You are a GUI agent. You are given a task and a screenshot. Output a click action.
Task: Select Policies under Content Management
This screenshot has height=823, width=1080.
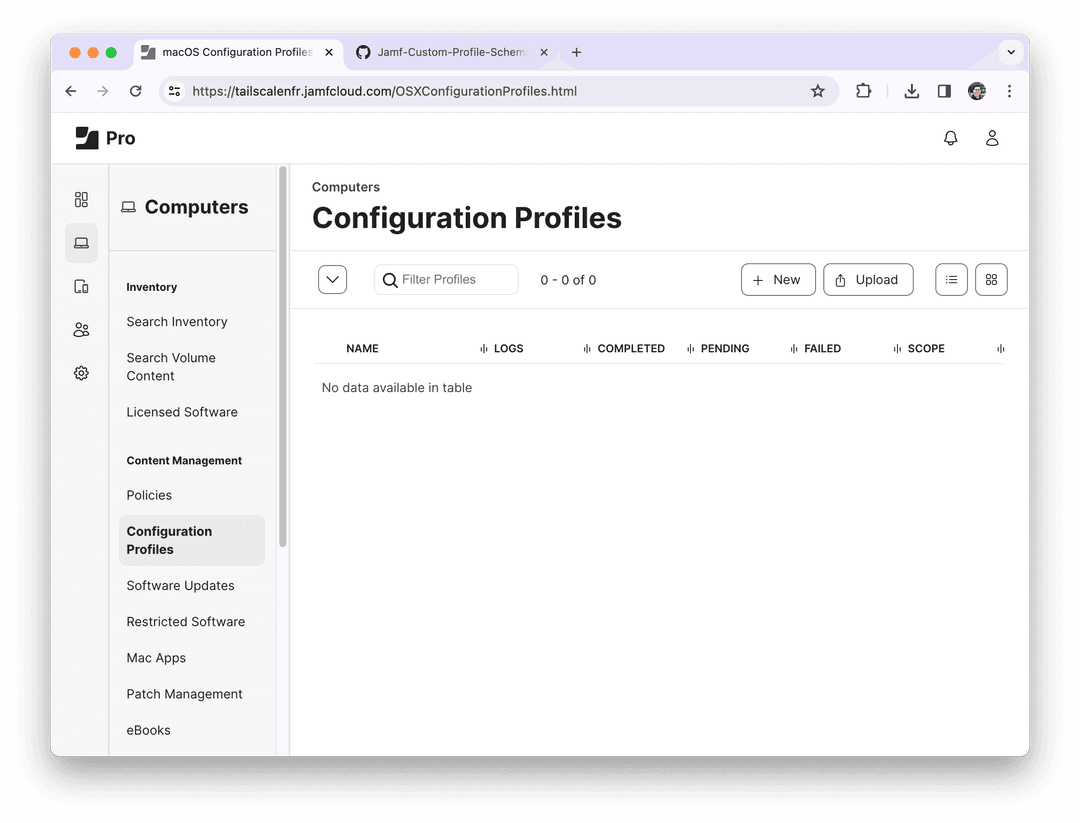tap(149, 494)
